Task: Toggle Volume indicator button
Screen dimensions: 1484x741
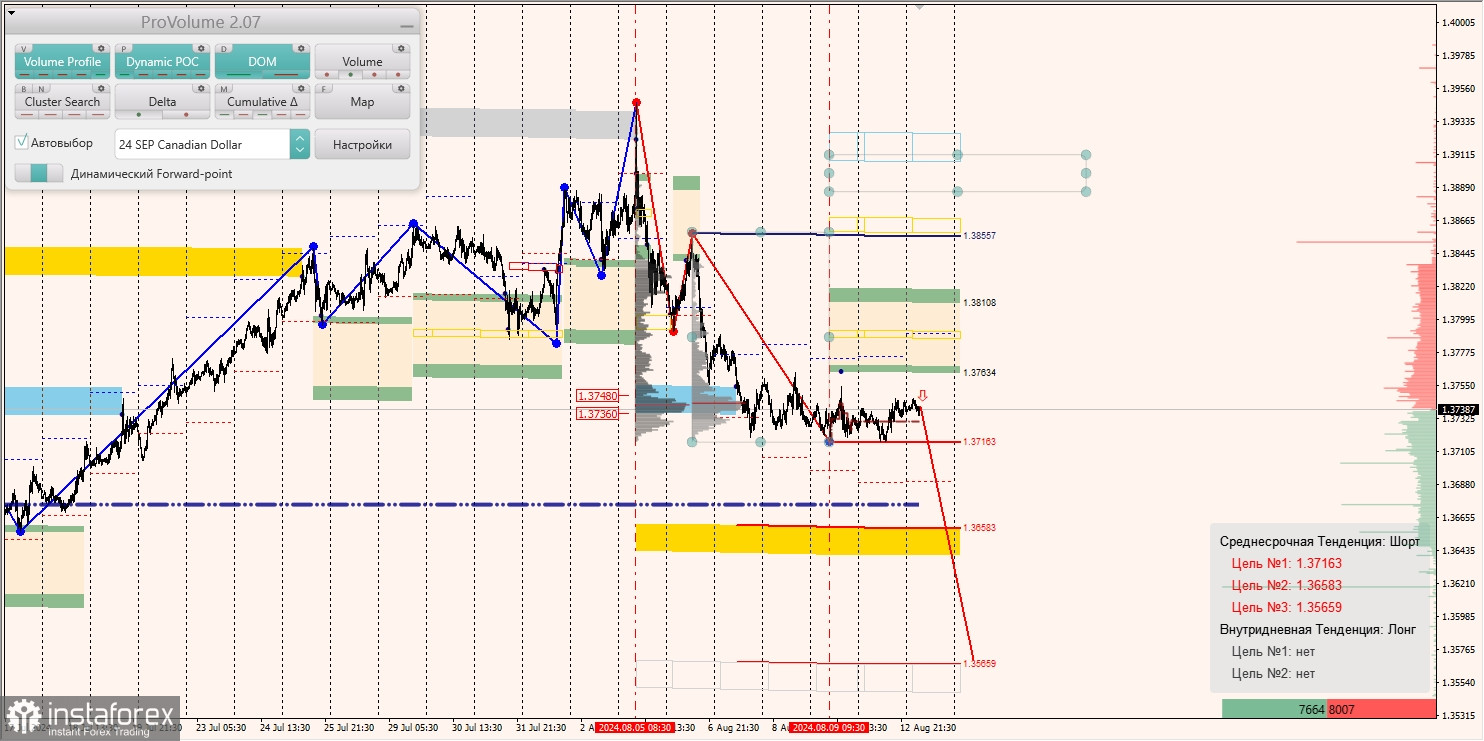Action: click(x=362, y=62)
